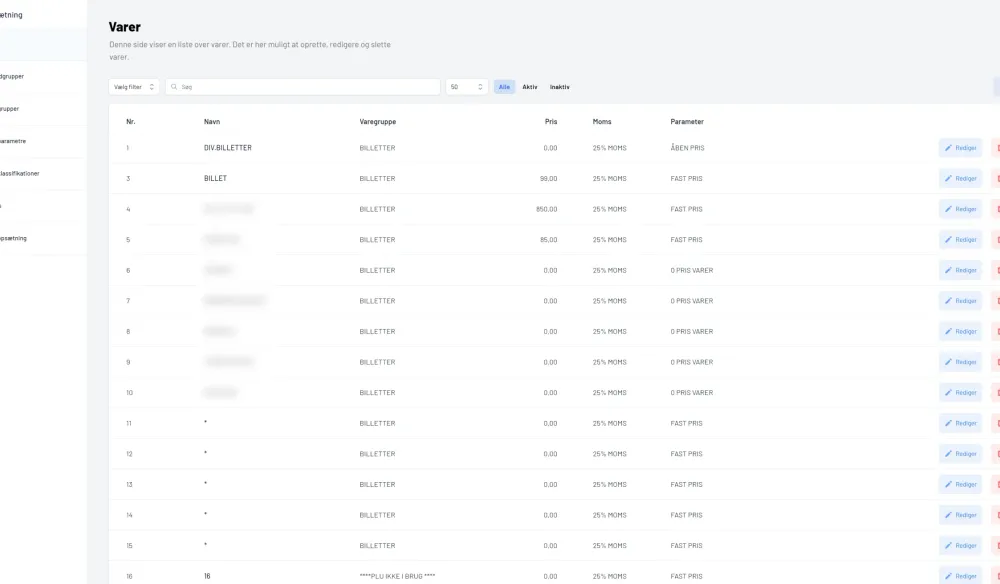The height and width of the screenshot is (584, 1000).
Task: Open the Vælg filter dropdown
Action: [x=134, y=87]
